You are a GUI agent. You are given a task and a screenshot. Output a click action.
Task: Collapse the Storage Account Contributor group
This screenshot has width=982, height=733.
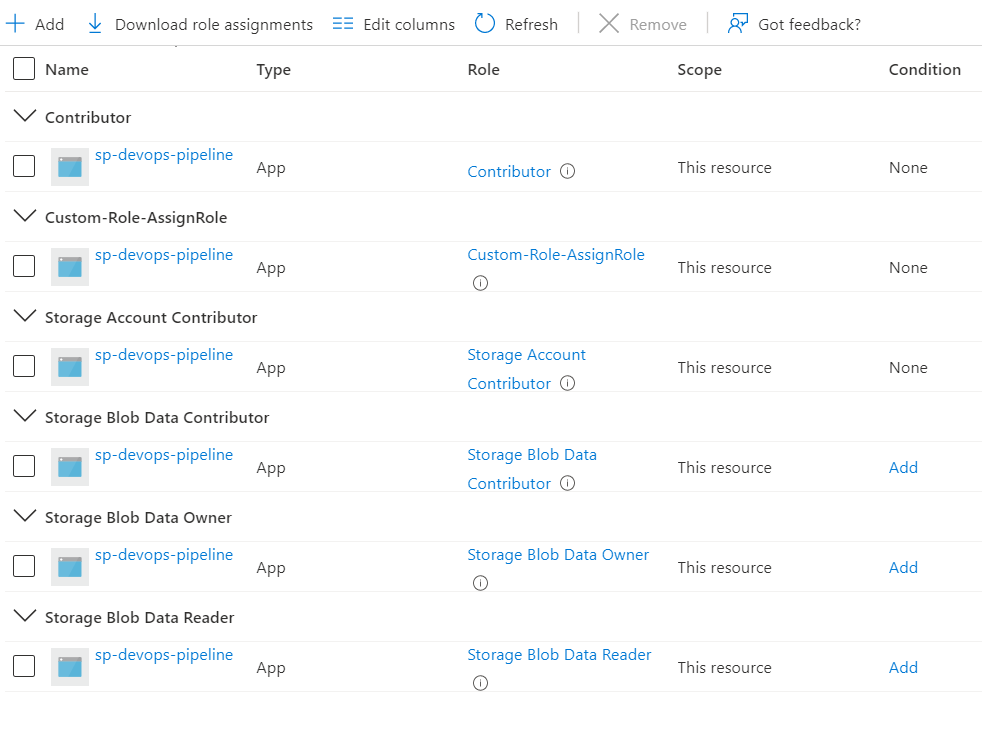(x=25, y=316)
